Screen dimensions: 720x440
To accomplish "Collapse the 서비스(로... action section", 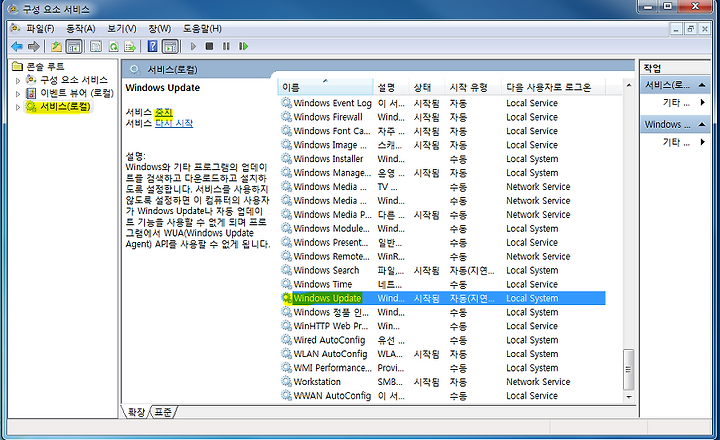I will click(702, 85).
